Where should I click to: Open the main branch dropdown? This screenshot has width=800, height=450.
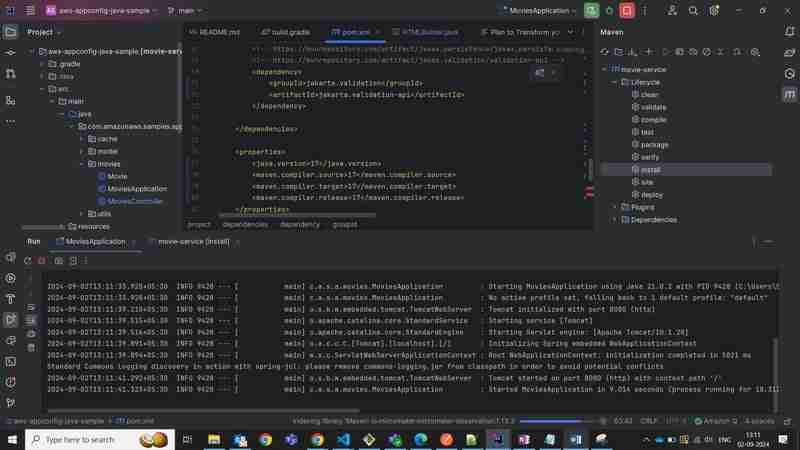tap(185, 10)
